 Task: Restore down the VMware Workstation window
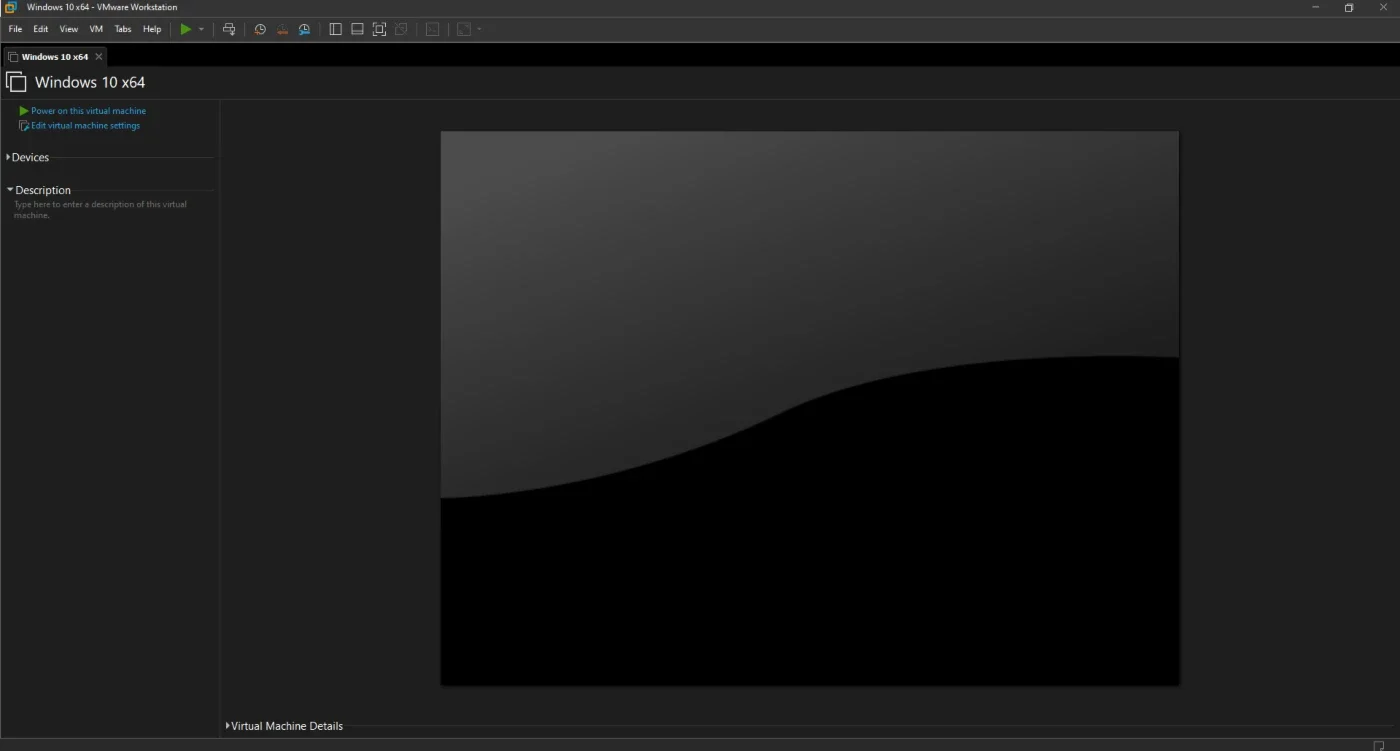(x=1349, y=7)
